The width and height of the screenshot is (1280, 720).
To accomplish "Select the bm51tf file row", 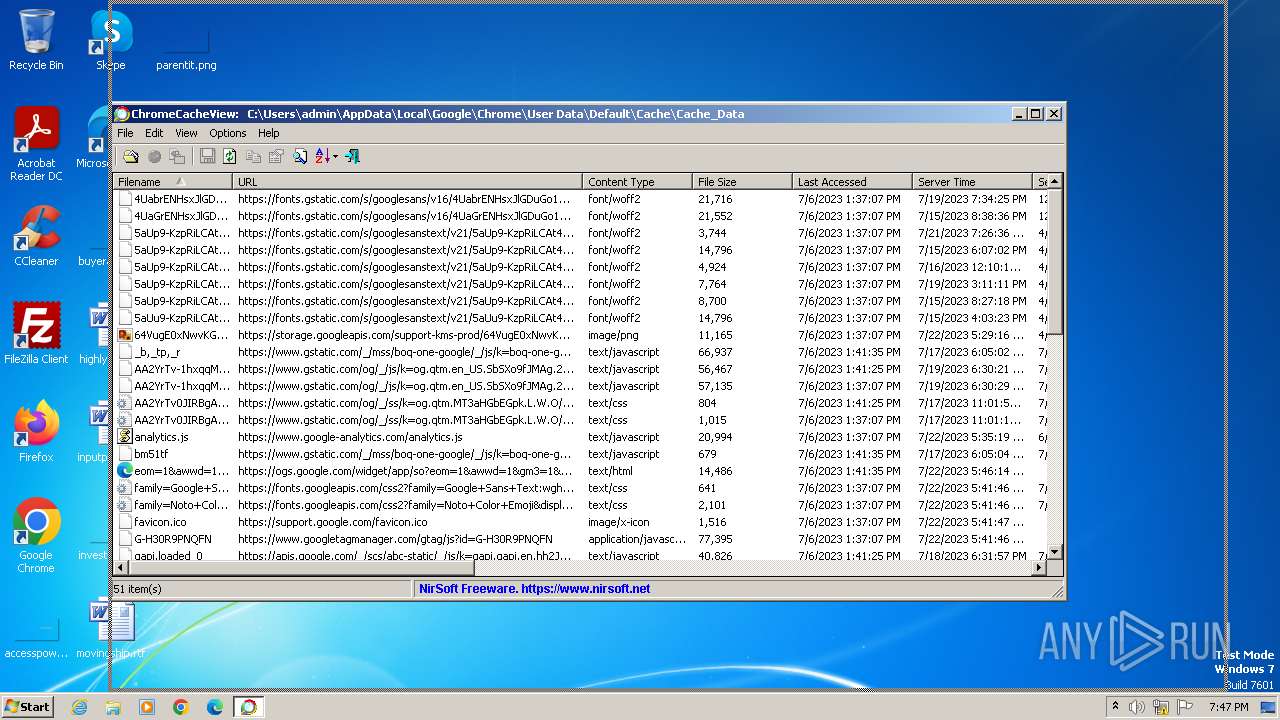I will 580,454.
